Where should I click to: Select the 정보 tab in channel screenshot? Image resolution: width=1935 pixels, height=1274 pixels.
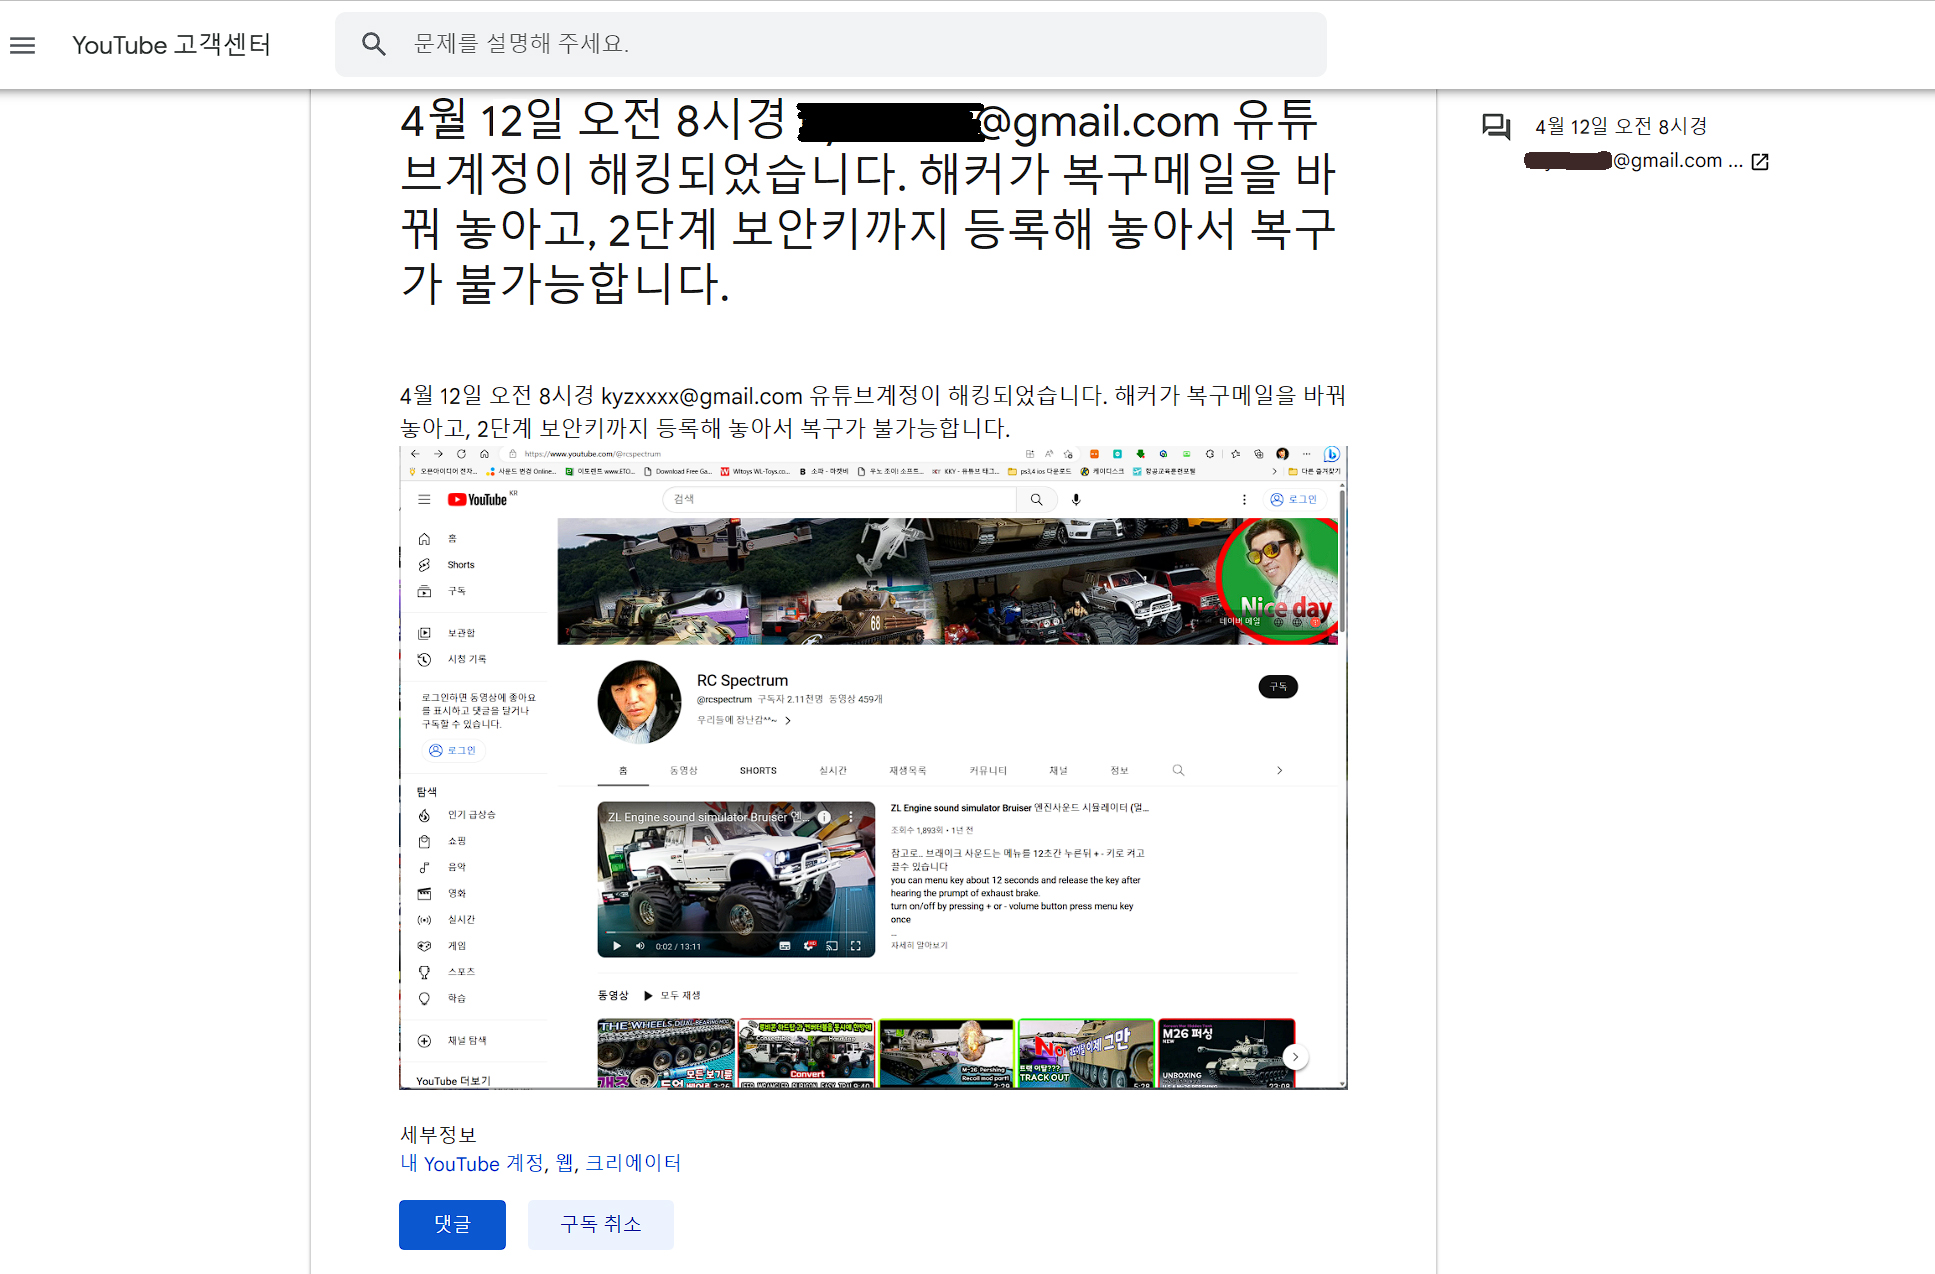tap(1119, 770)
